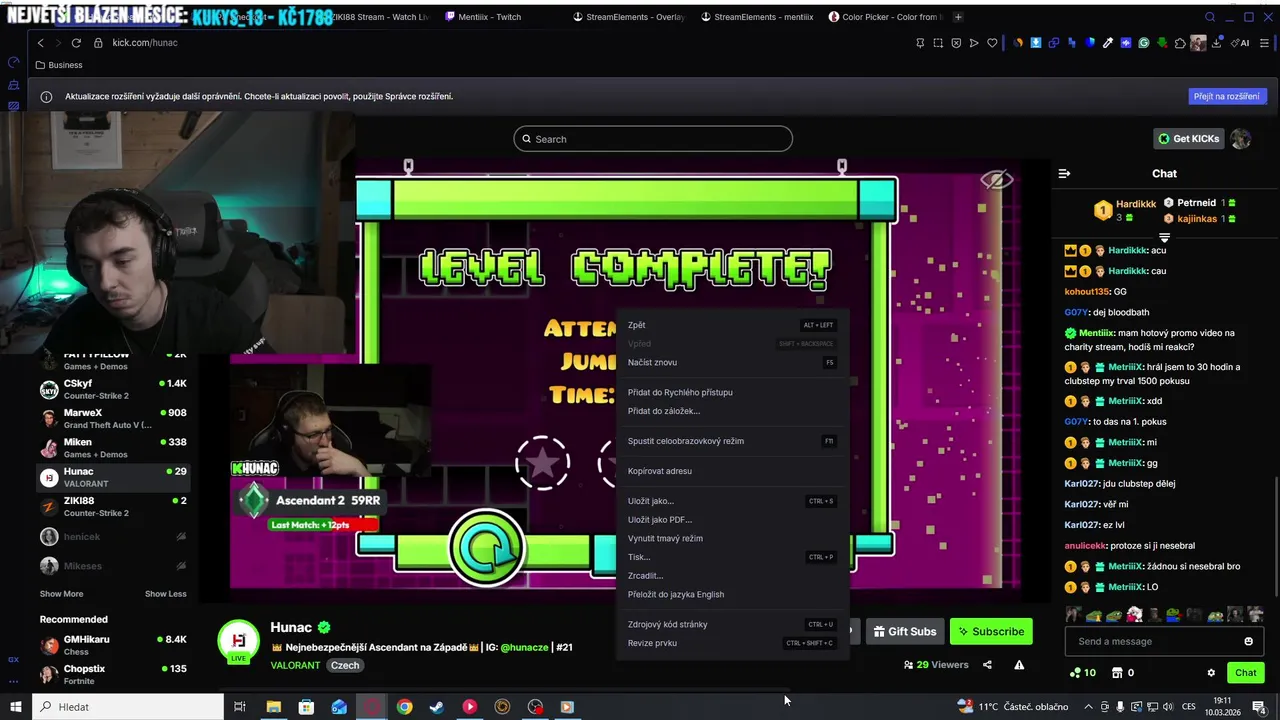
Task: Click the pin icon in address bar
Action: [920, 43]
